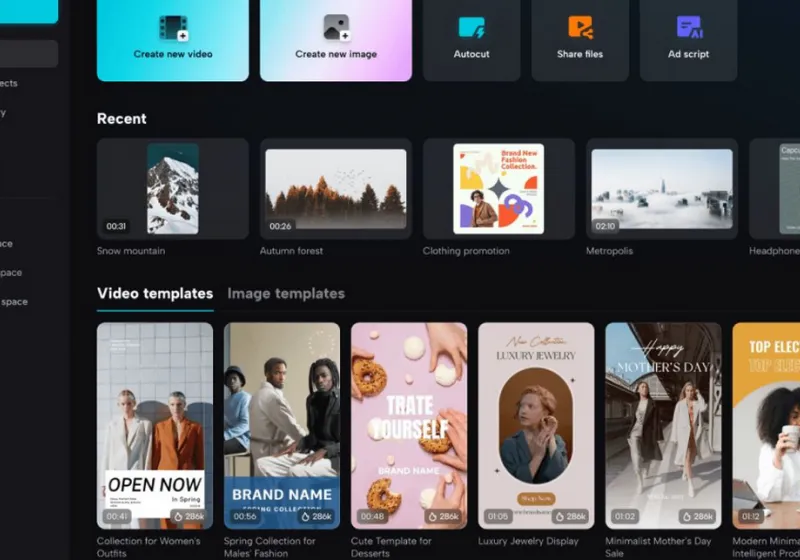800x560 pixels.
Task: Click Spring Collection for Males' Fashion title
Action: [270, 547]
